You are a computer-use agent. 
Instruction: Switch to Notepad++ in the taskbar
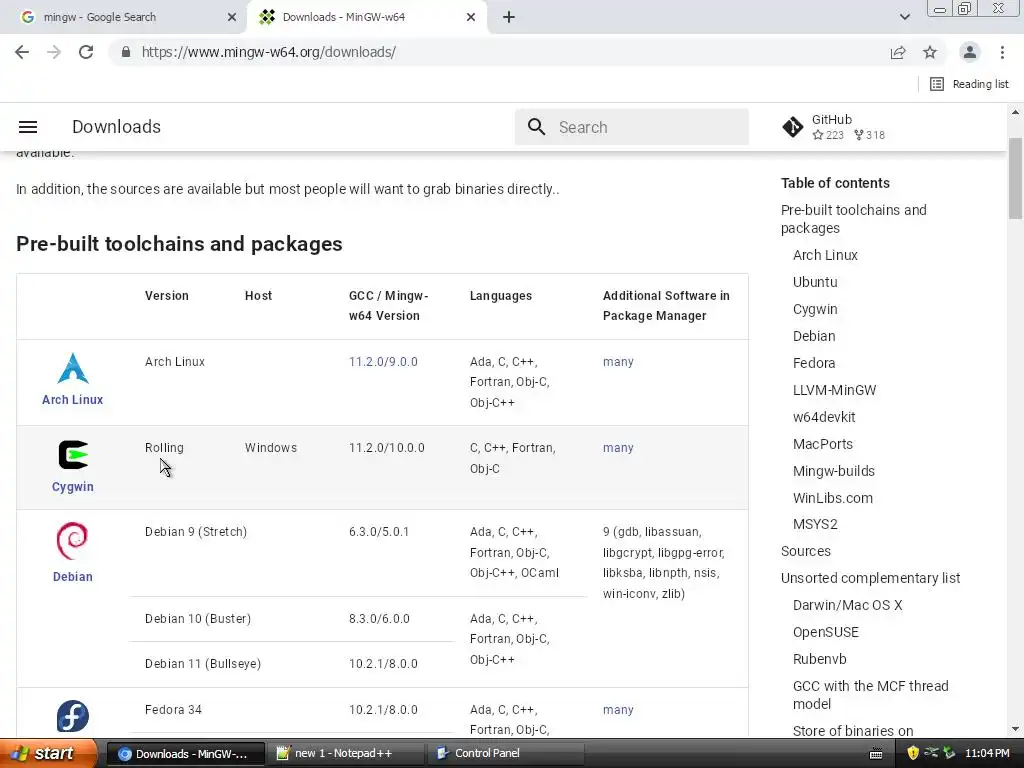click(x=345, y=754)
